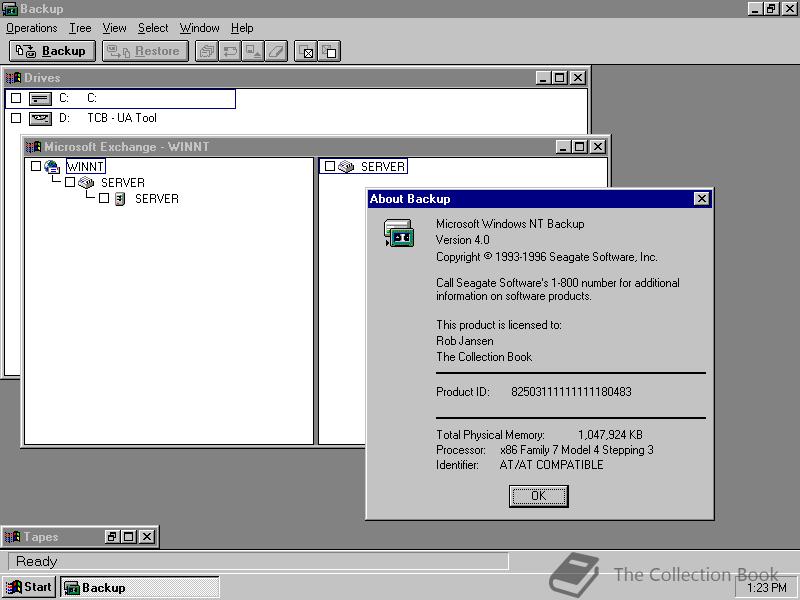This screenshot has height=600, width=800.
Task: Check the innermost SERVER computer checkbox
Action: click(104, 198)
